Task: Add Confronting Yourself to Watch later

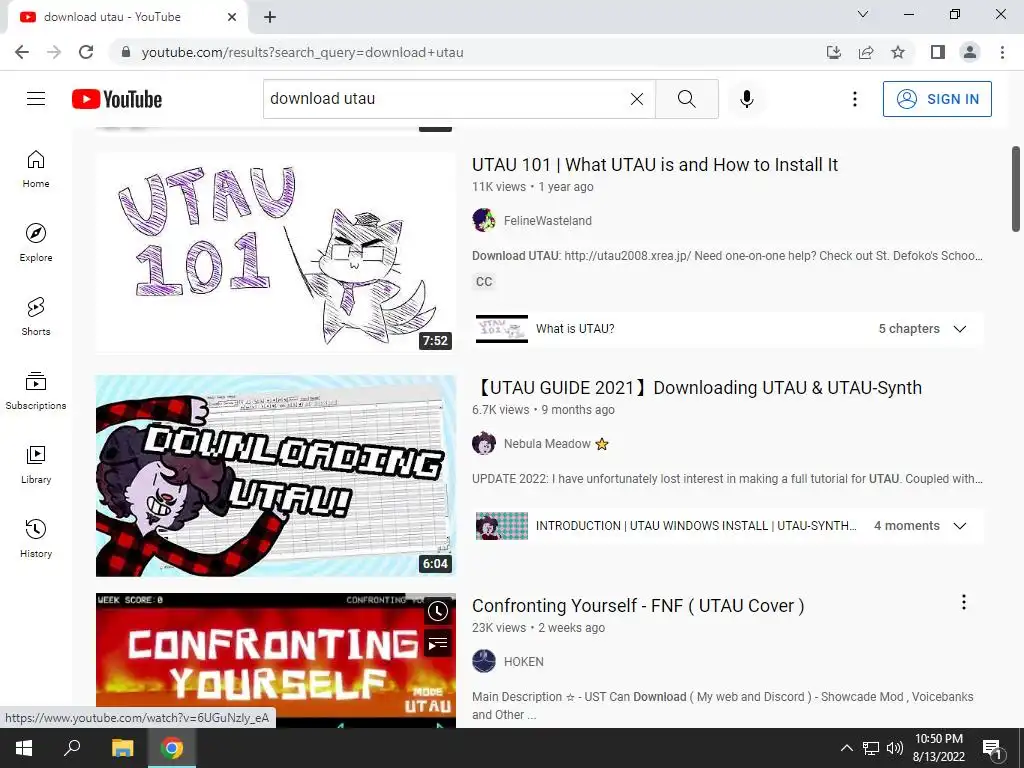Action: pyautogui.click(x=438, y=611)
